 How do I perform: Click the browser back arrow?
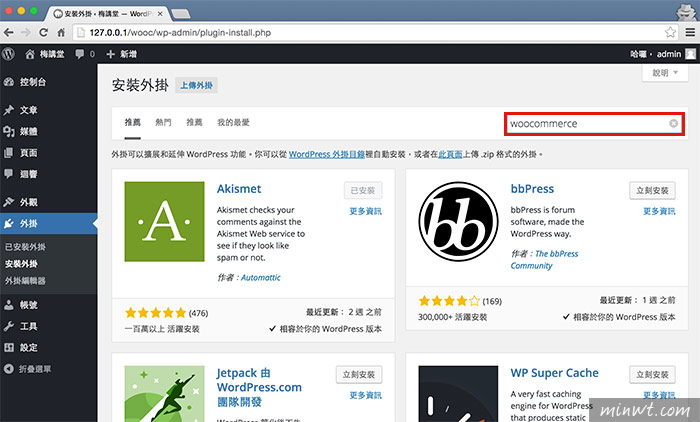point(8,32)
